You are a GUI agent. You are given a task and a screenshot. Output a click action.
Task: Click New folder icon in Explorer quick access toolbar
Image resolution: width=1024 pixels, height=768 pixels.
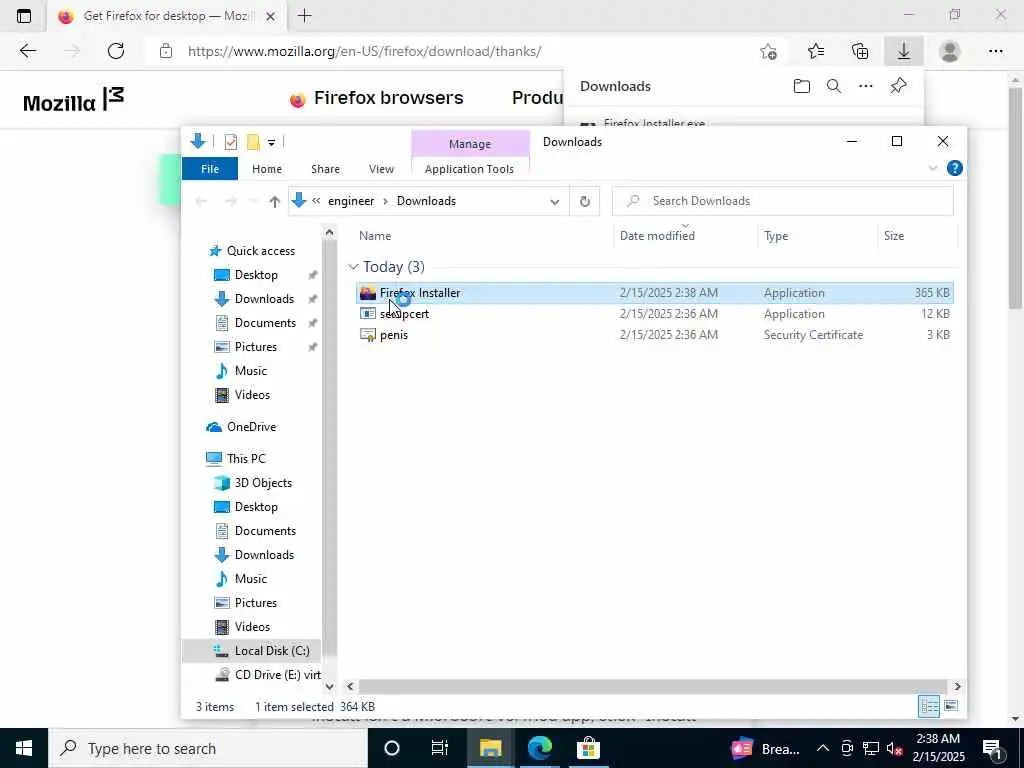click(253, 142)
